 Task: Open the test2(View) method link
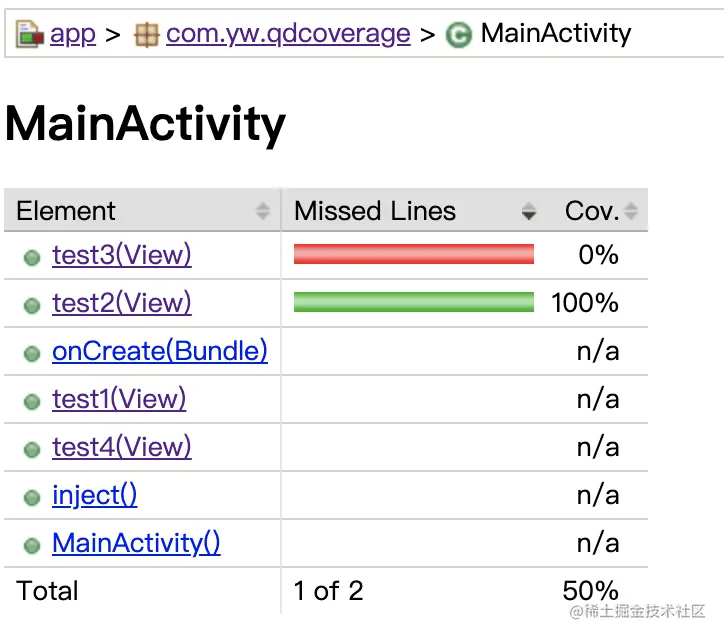tap(121, 303)
